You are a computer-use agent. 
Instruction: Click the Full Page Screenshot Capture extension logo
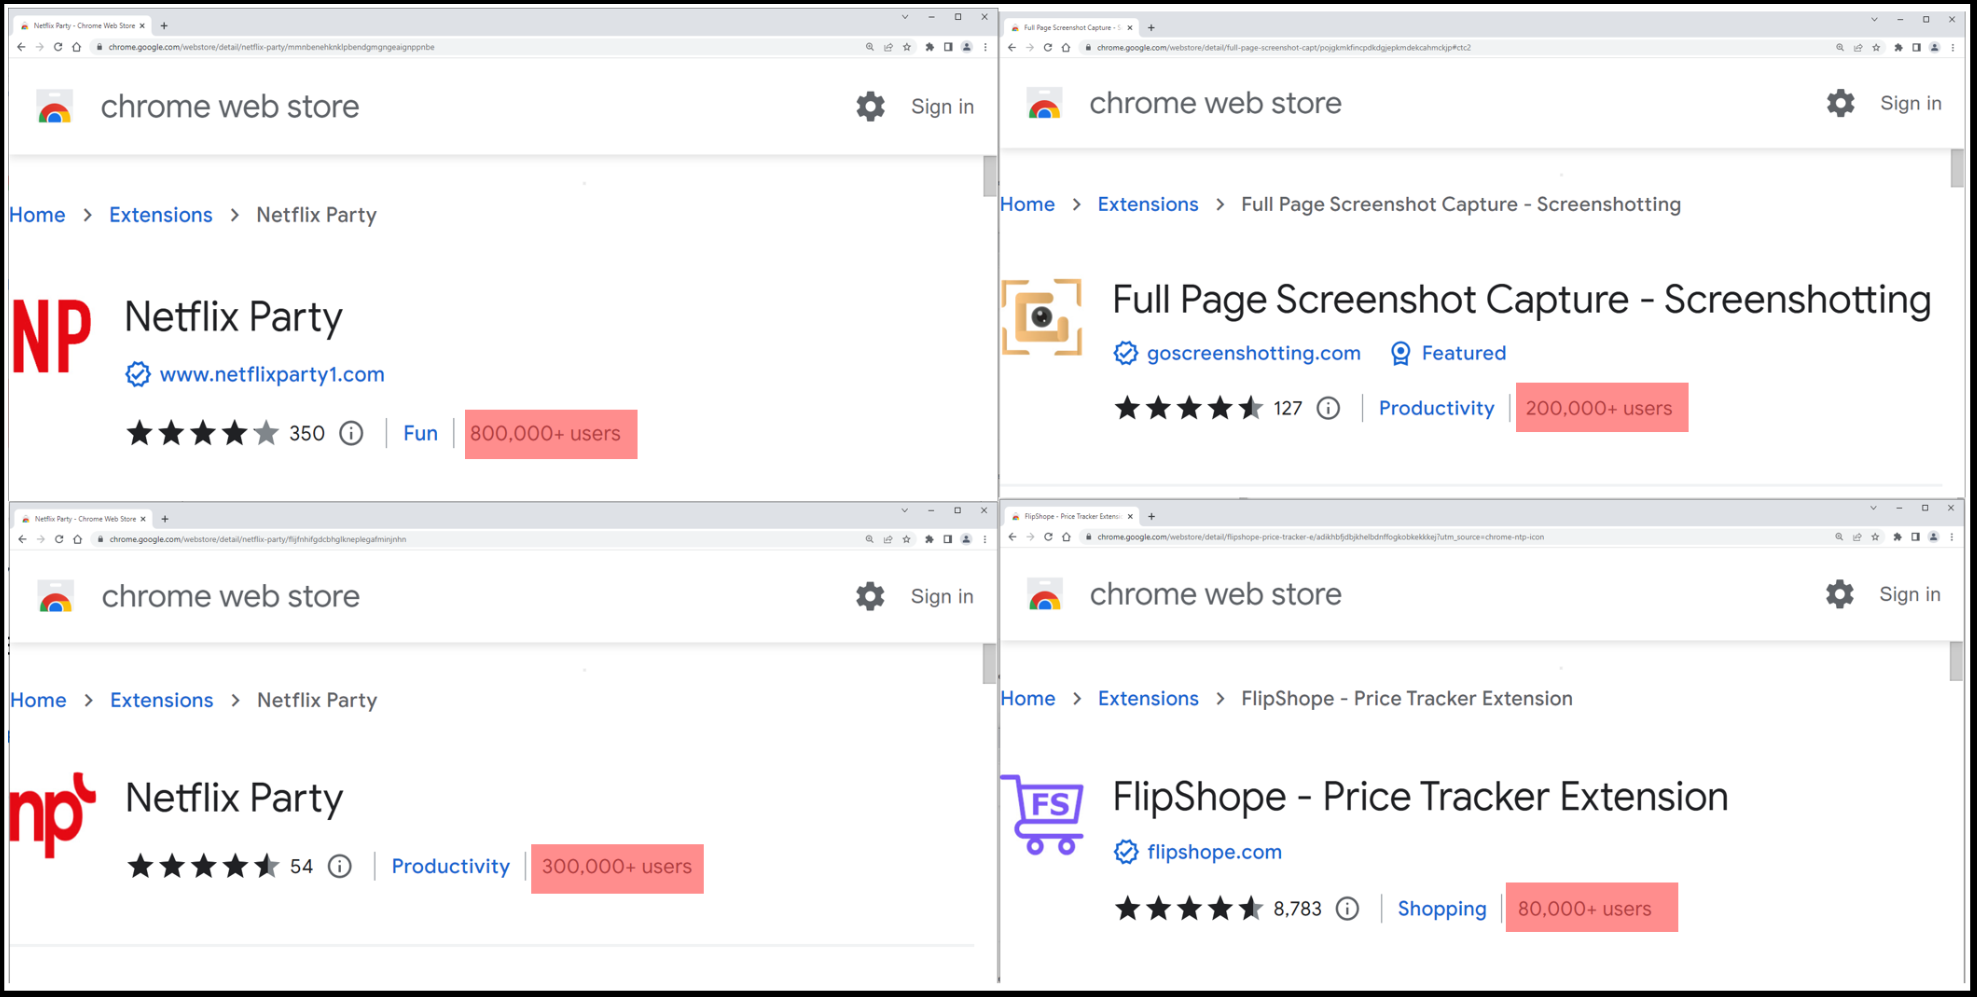pyautogui.click(x=1042, y=317)
